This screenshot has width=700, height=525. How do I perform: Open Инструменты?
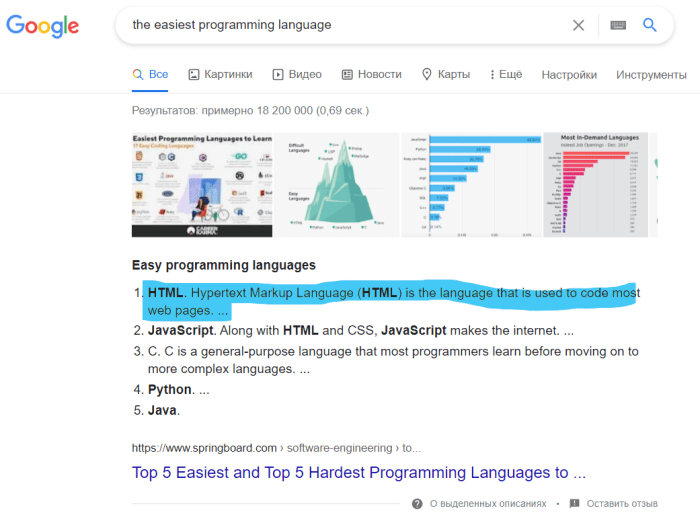(651, 75)
